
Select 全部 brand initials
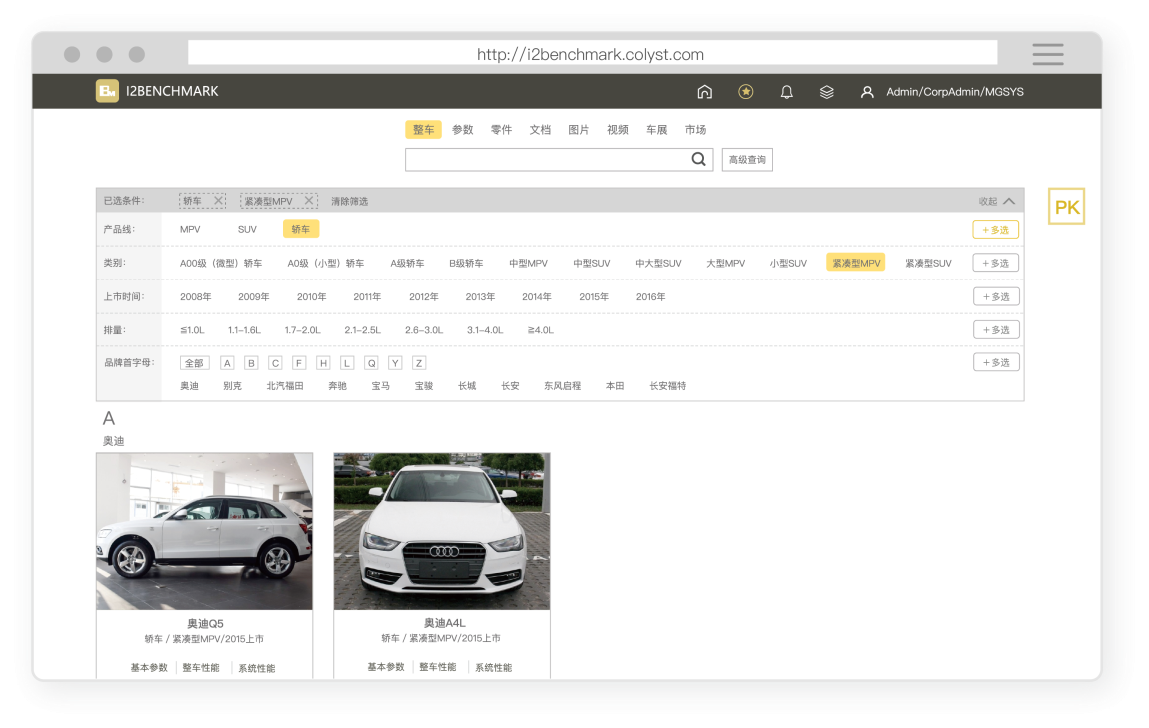(x=194, y=363)
